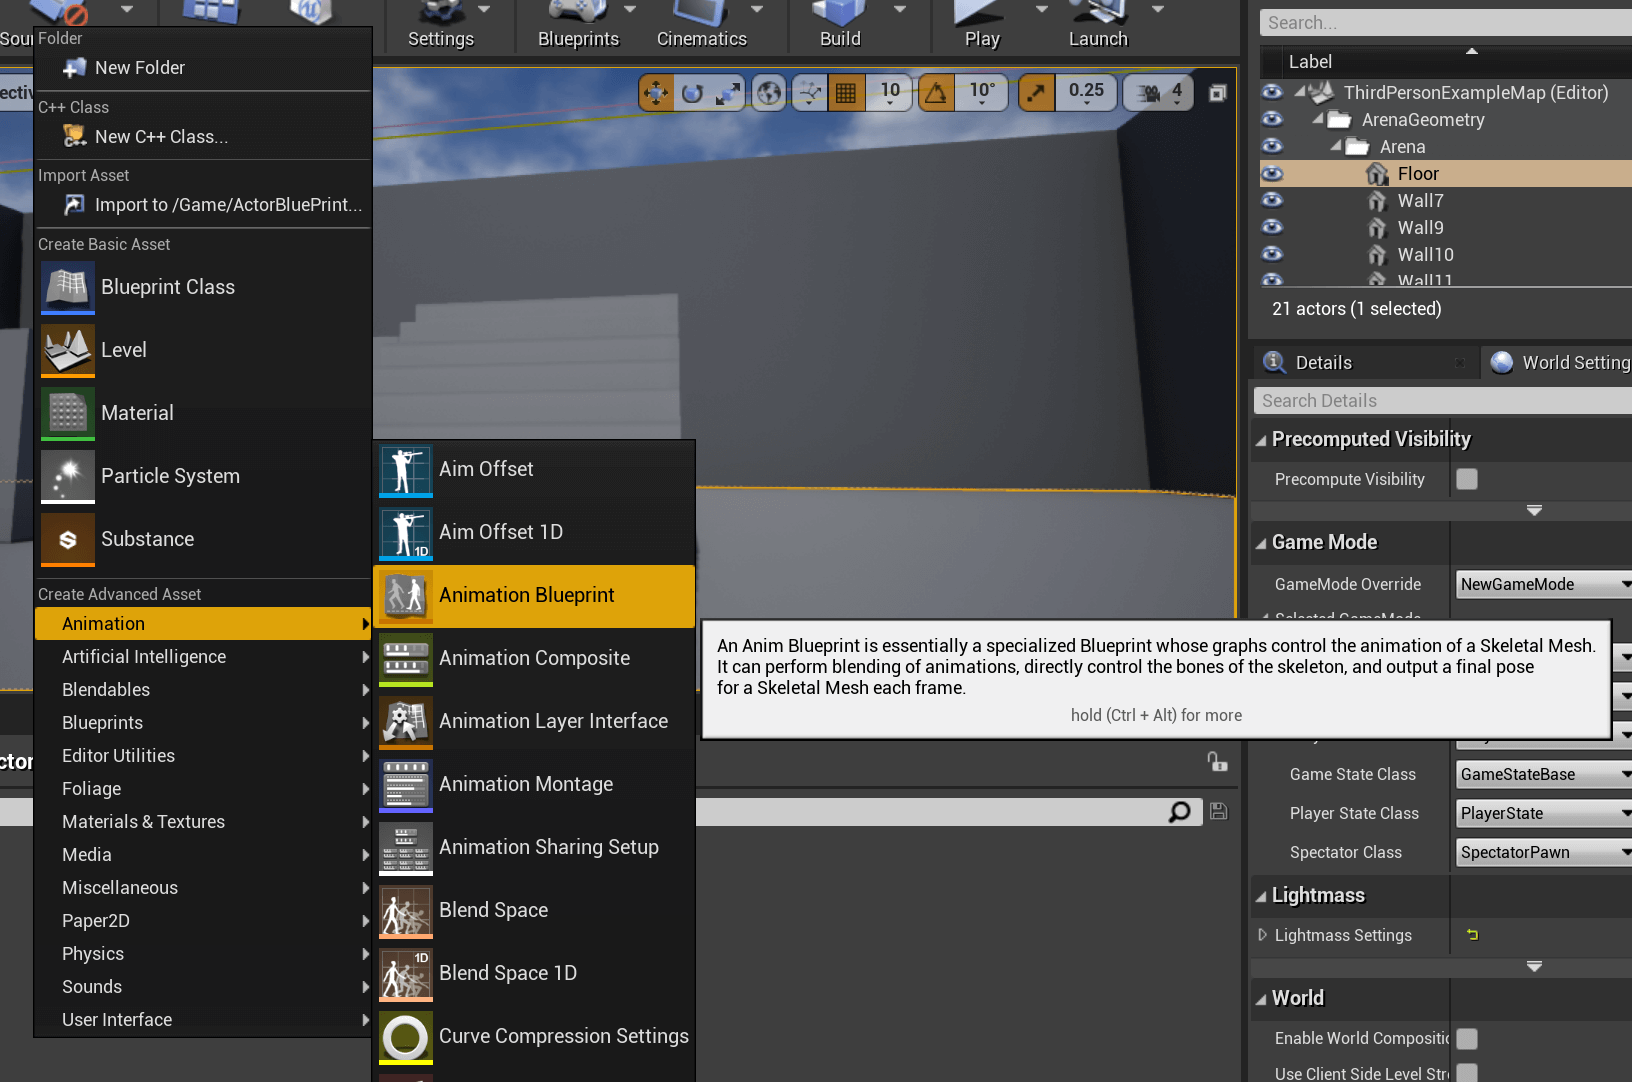Click New Folder menu entry

pos(203,68)
